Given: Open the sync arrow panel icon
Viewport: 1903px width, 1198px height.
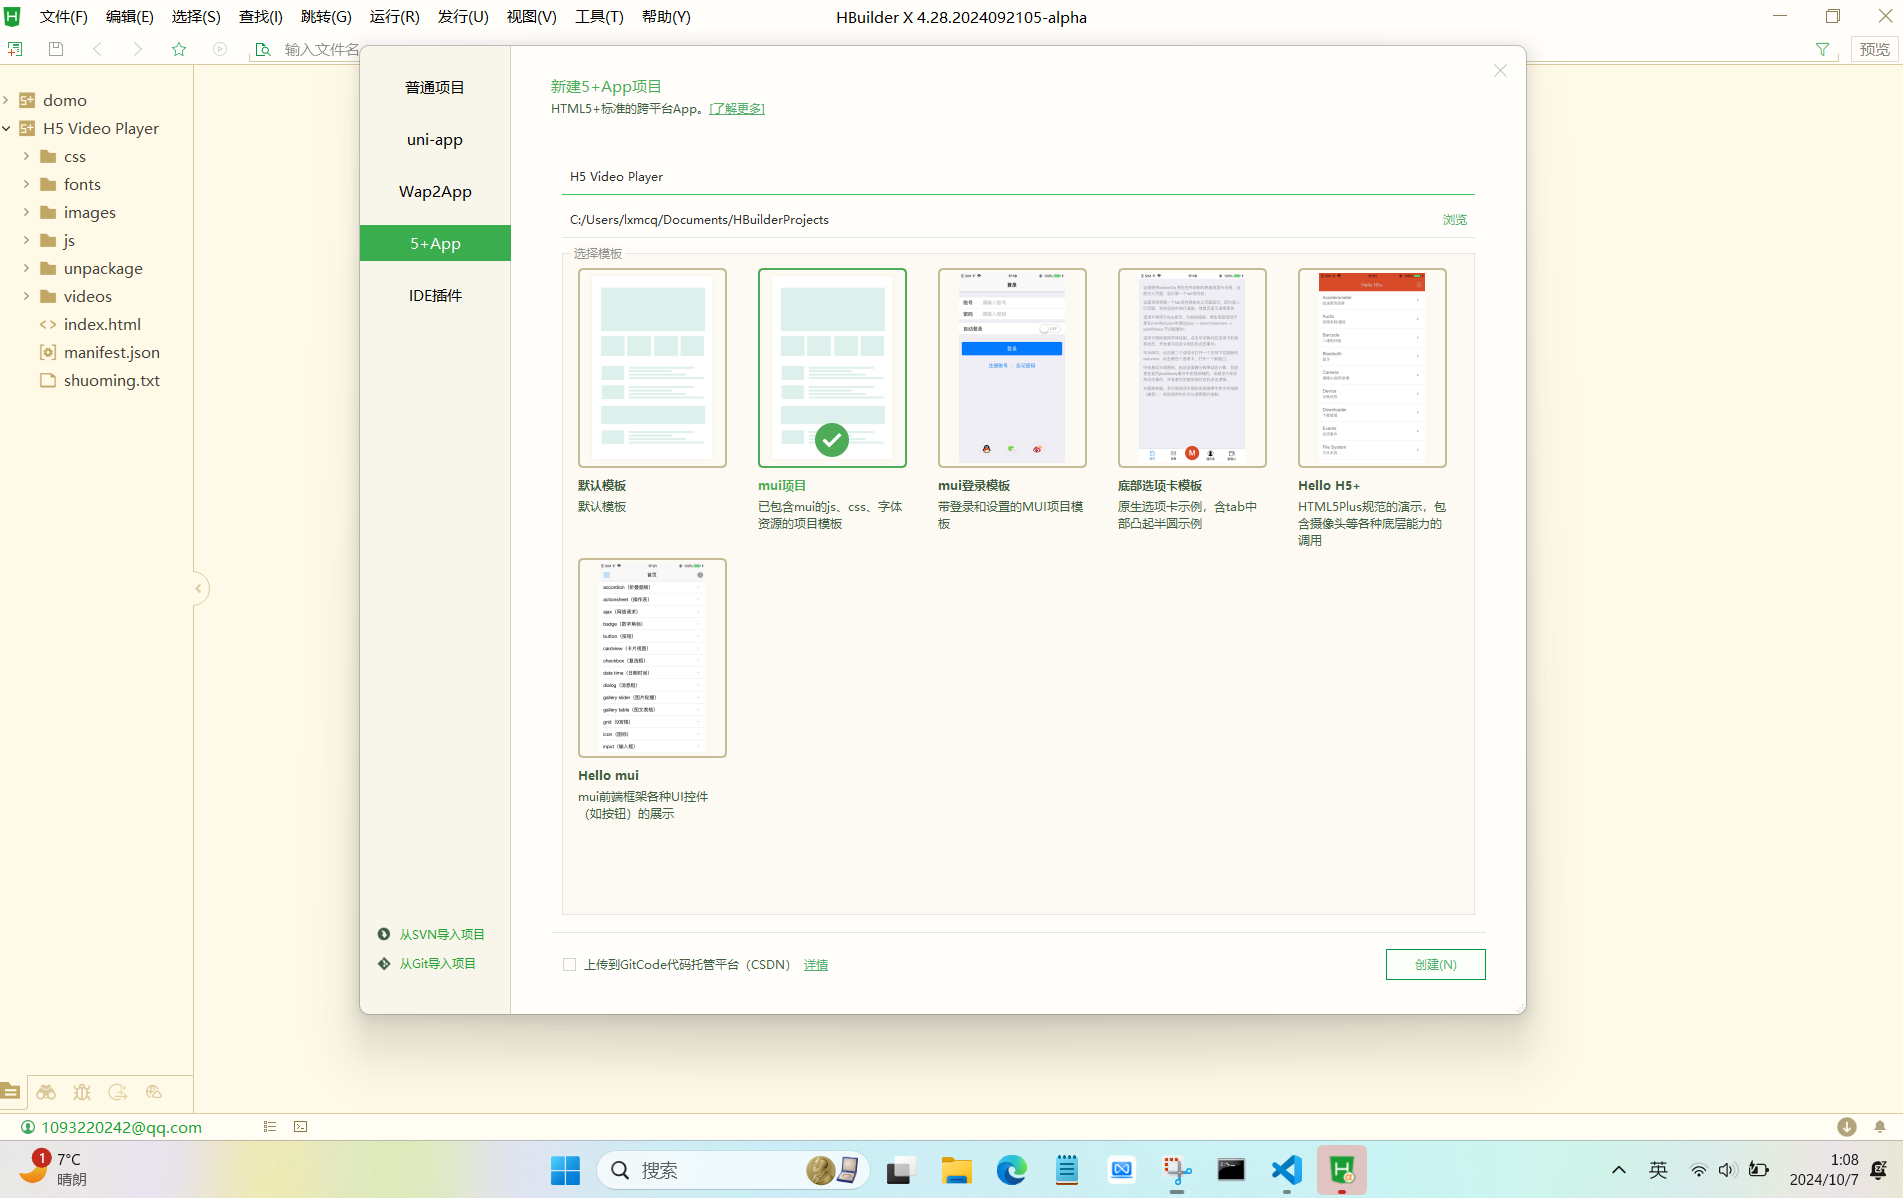Looking at the screenshot, I should pos(118,1092).
